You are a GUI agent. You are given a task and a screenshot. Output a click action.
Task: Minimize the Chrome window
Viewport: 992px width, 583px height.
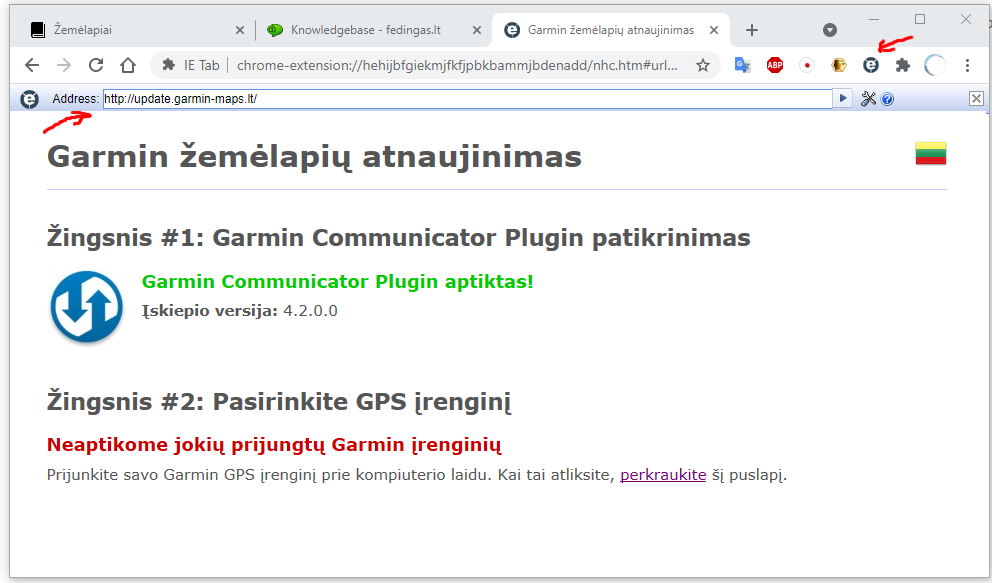[874, 20]
